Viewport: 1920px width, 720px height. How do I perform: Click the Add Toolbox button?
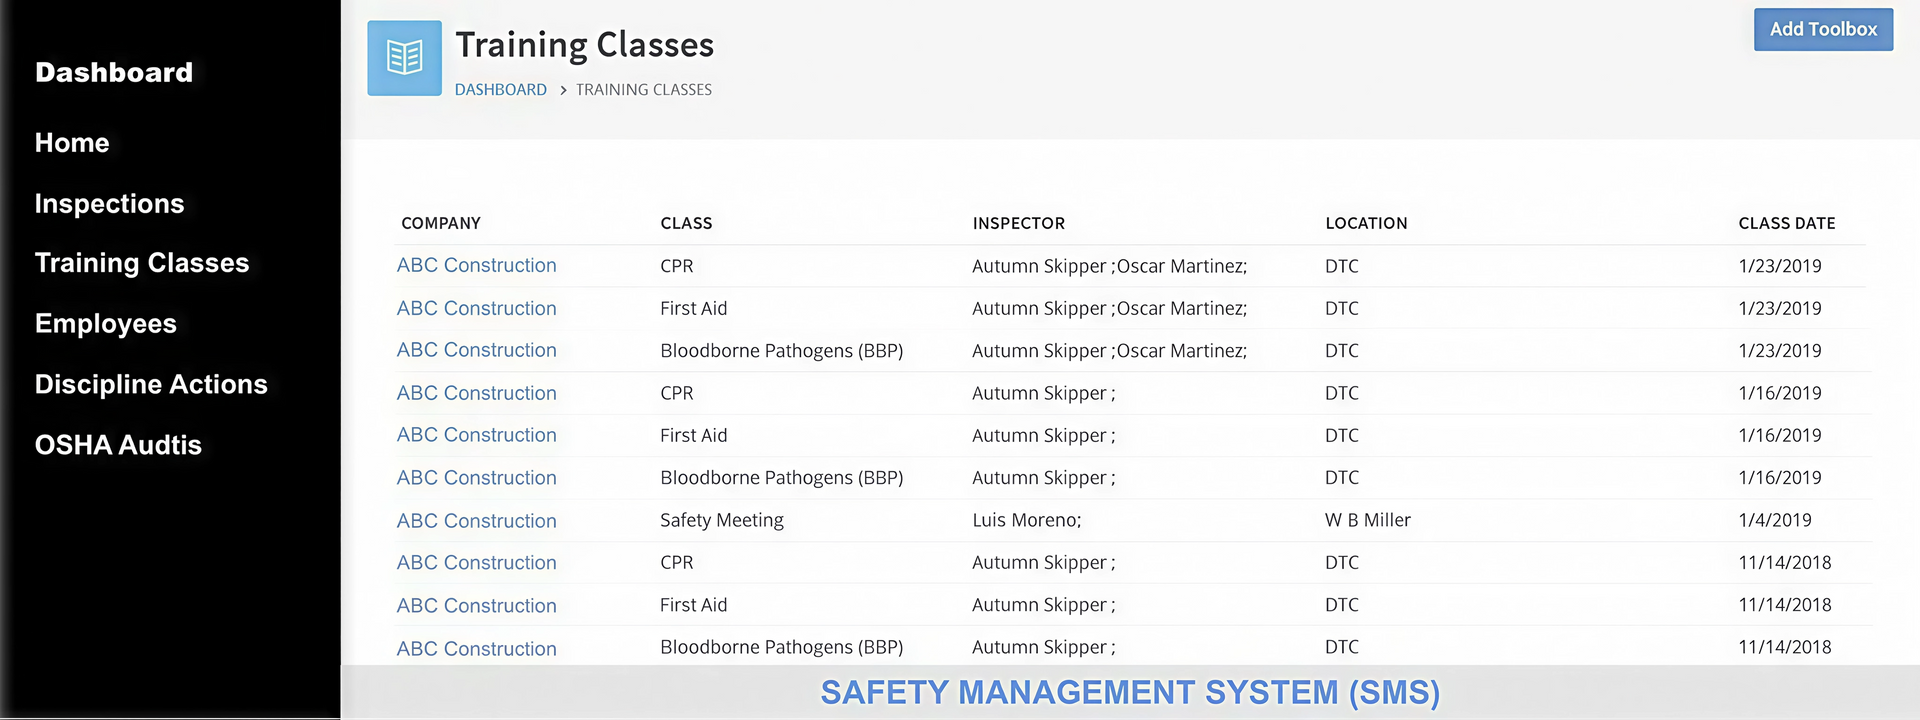1823,30
